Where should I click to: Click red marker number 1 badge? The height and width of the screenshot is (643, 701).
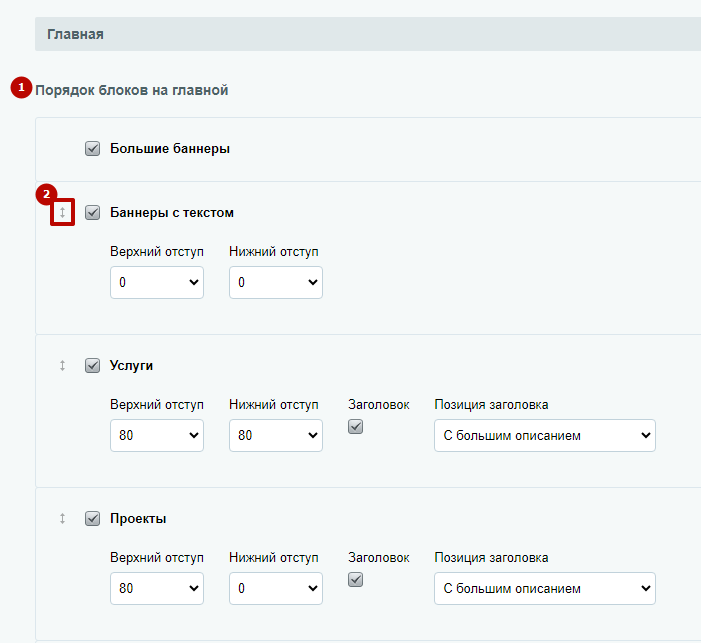click(x=21, y=87)
